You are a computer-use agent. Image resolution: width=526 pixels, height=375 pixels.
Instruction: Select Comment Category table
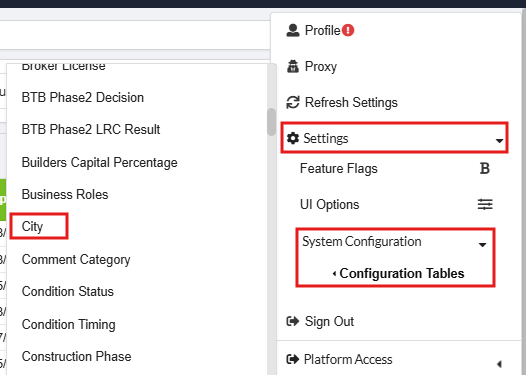point(76,260)
